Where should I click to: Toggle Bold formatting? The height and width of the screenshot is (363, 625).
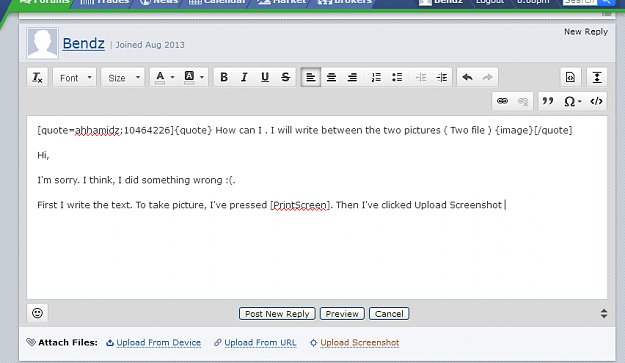(x=224, y=77)
